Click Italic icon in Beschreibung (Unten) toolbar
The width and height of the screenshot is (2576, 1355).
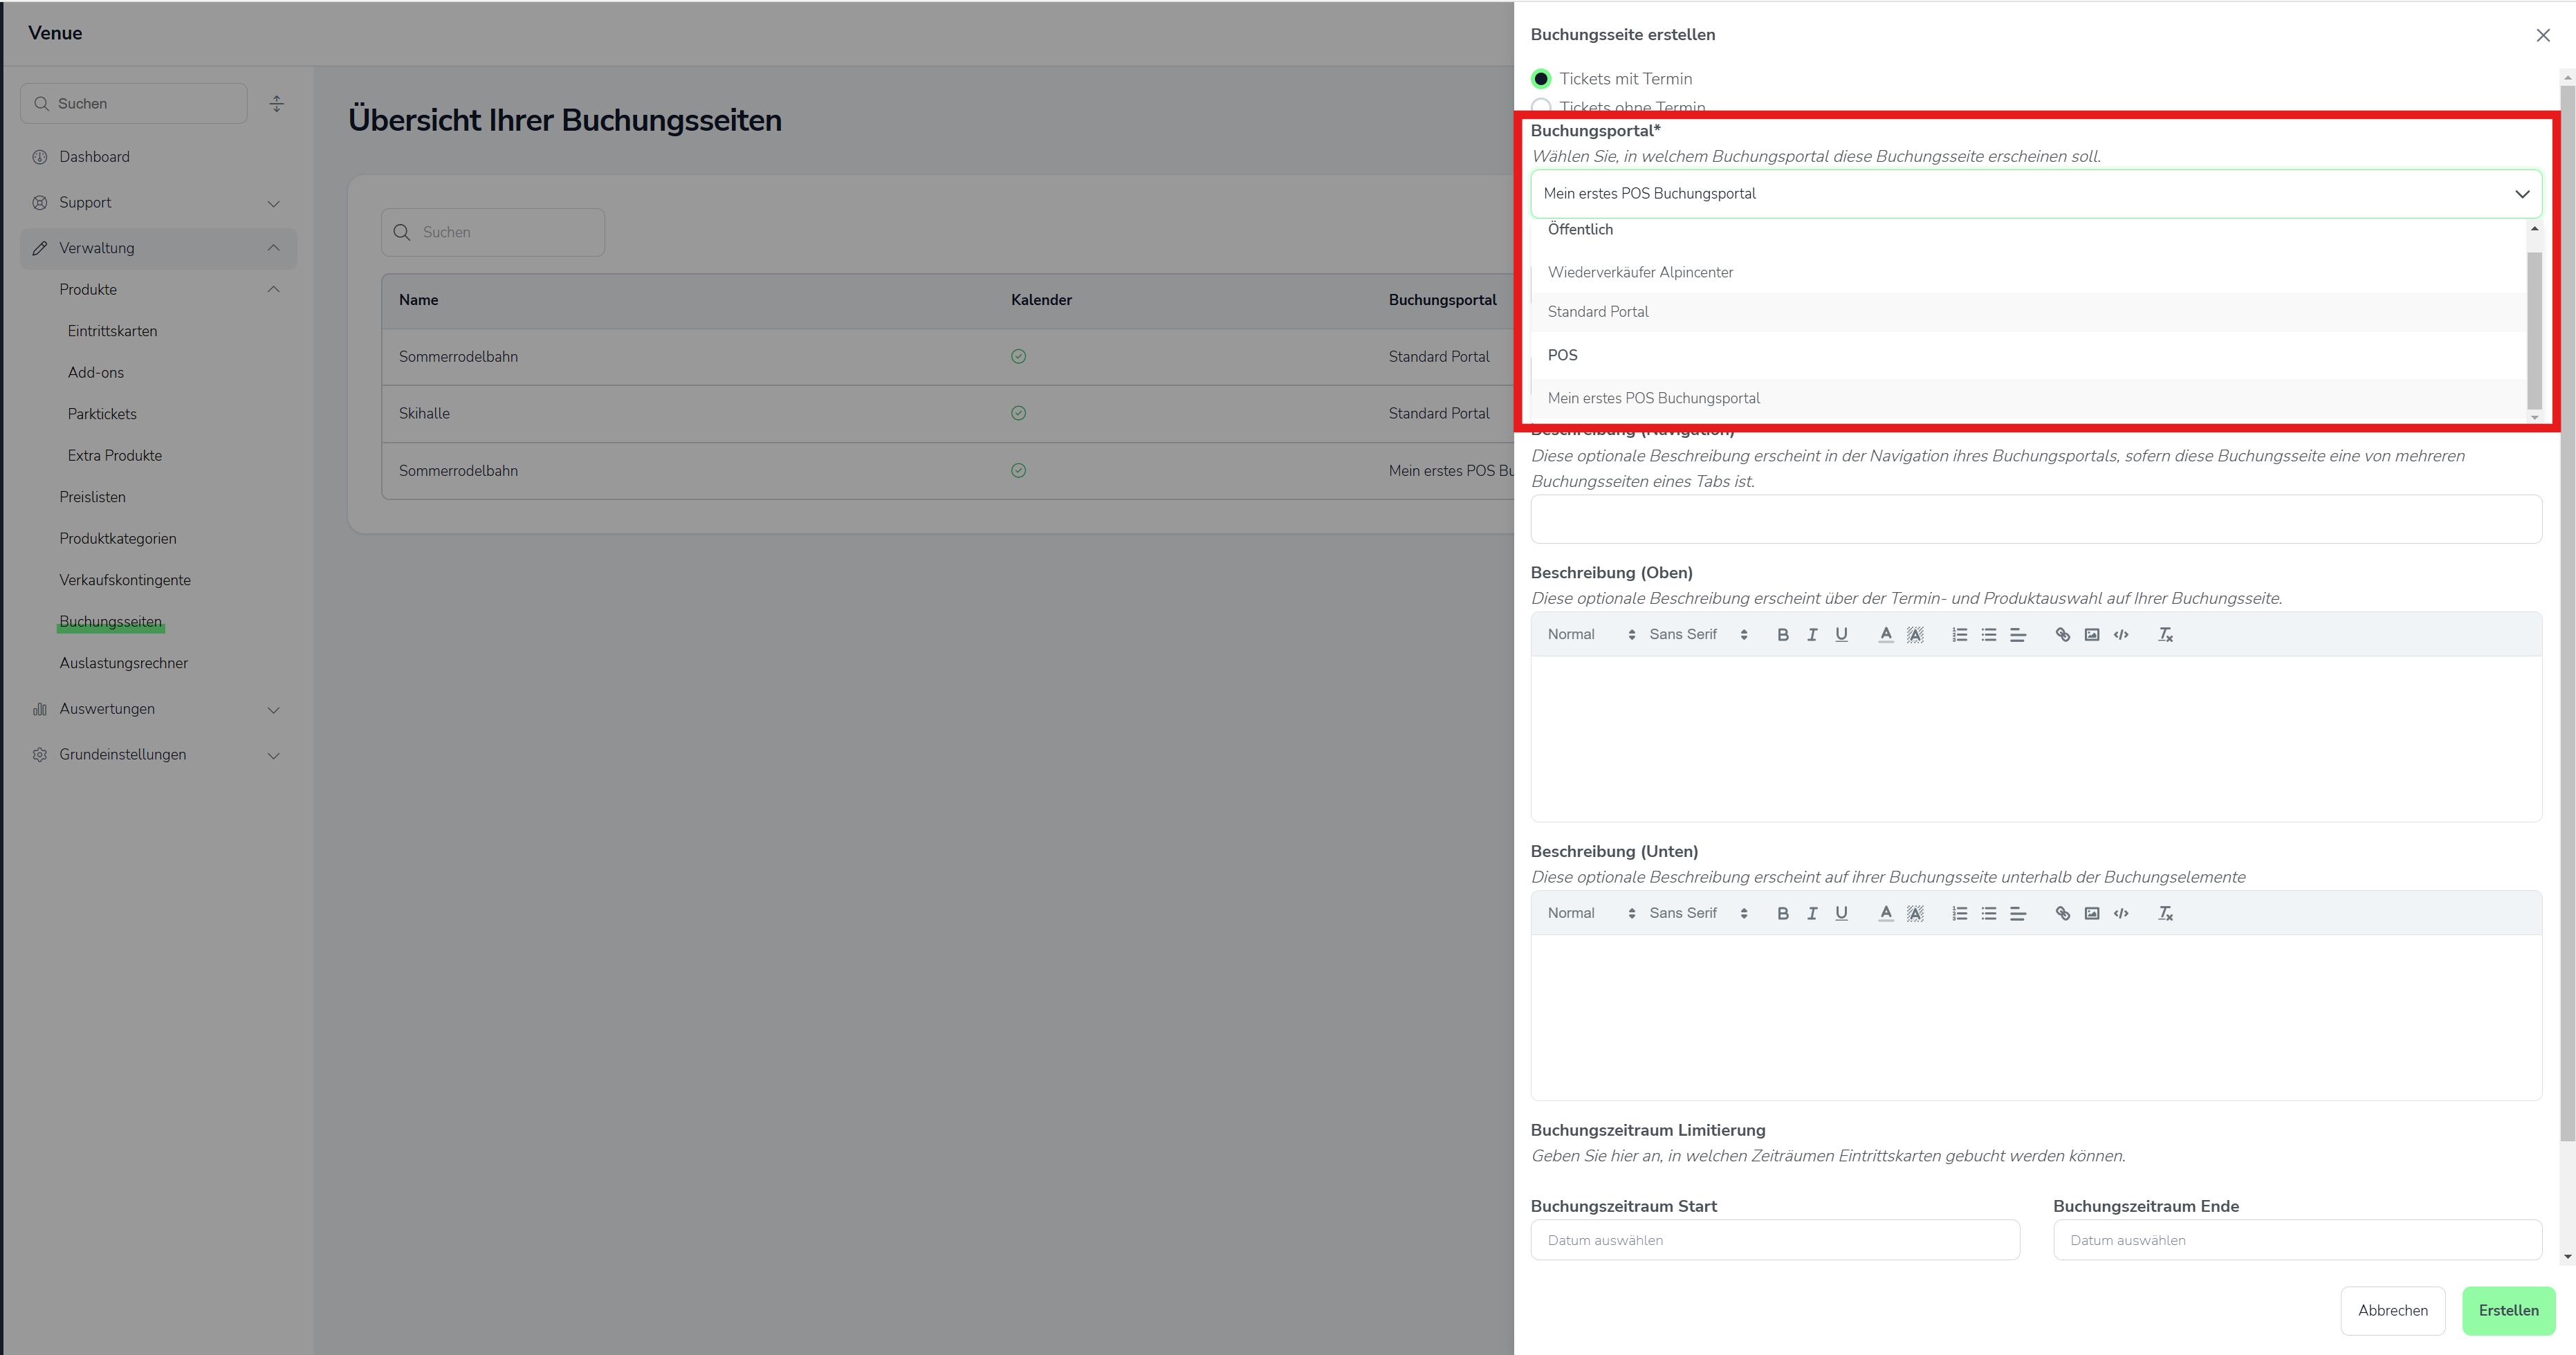pos(1811,913)
